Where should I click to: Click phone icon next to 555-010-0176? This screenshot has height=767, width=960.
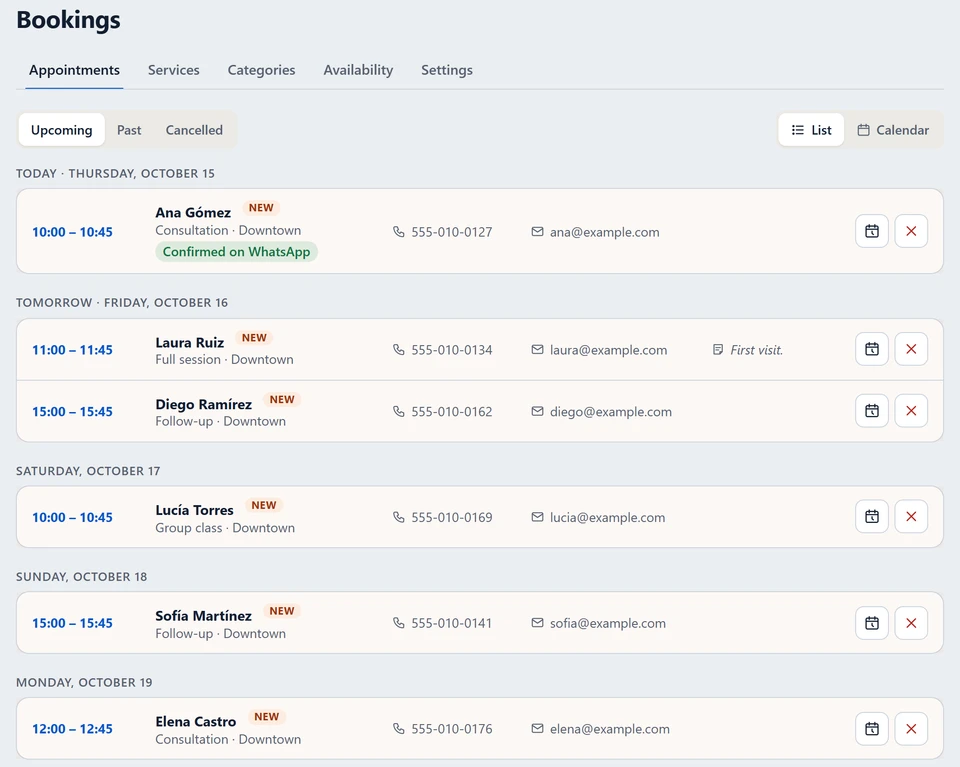click(x=399, y=728)
